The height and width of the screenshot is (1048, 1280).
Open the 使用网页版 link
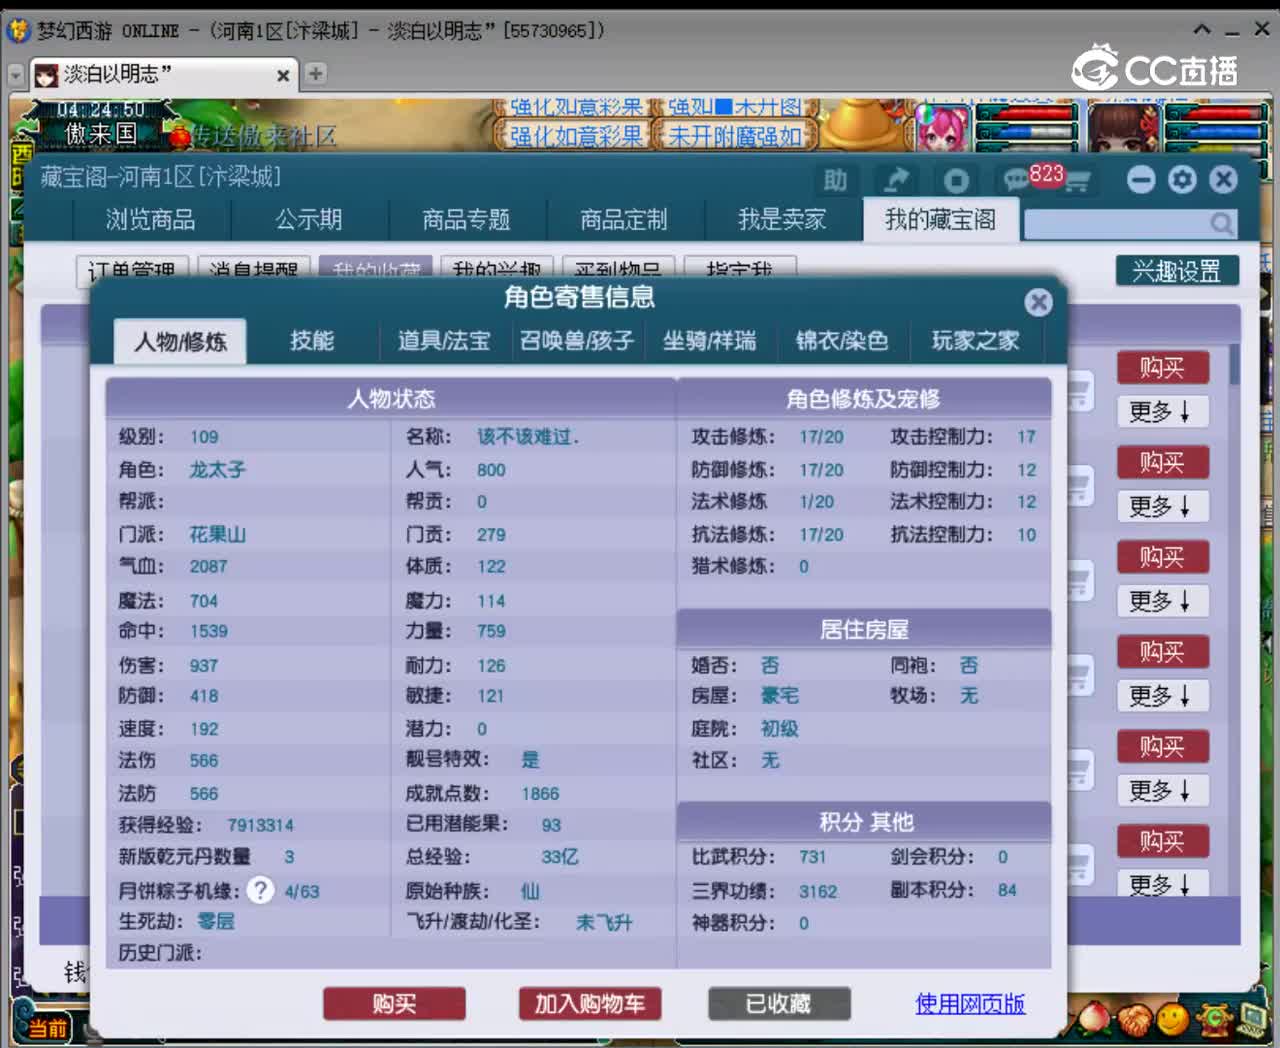pyautogui.click(x=970, y=1003)
